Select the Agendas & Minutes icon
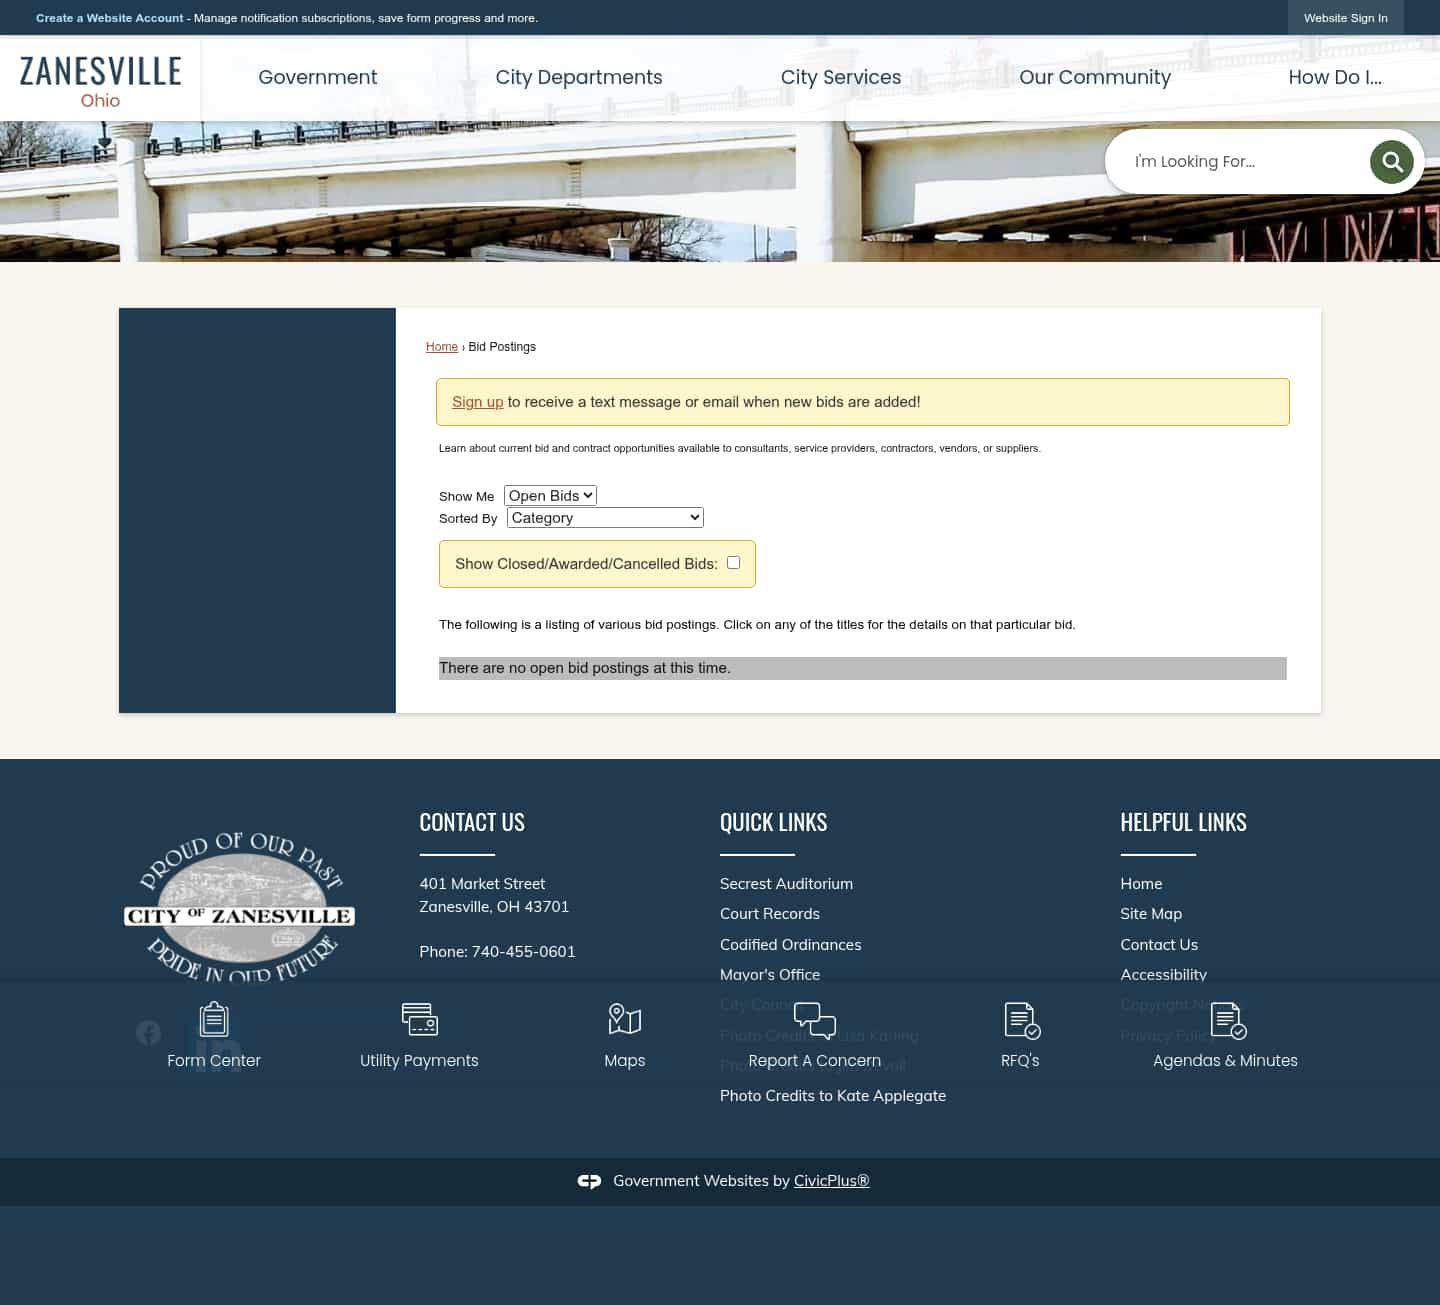This screenshot has height=1305, width=1440. tap(1226, 1019)
